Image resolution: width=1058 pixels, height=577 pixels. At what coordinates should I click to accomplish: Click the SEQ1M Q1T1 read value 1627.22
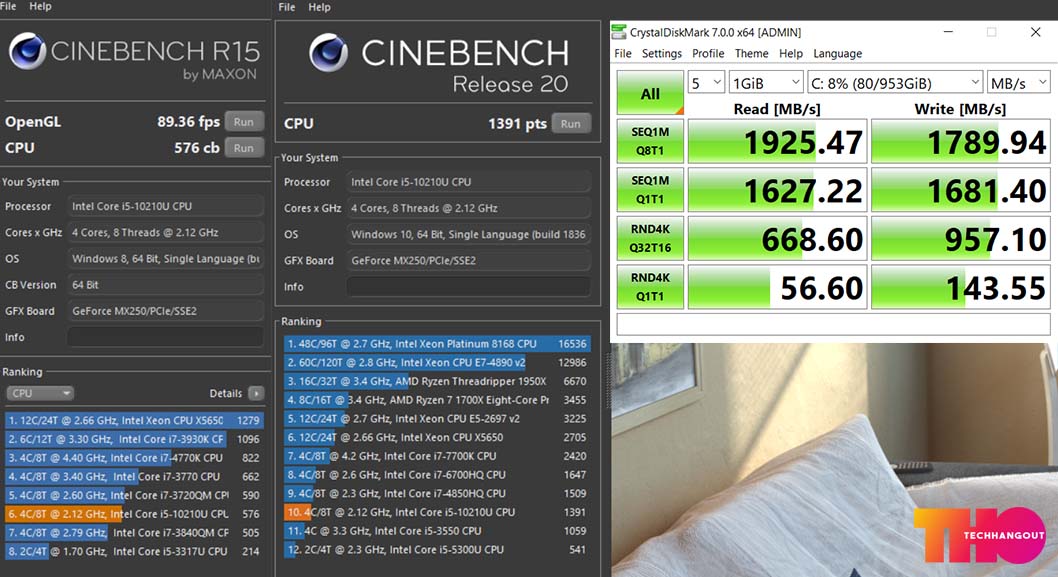(777, 190)
